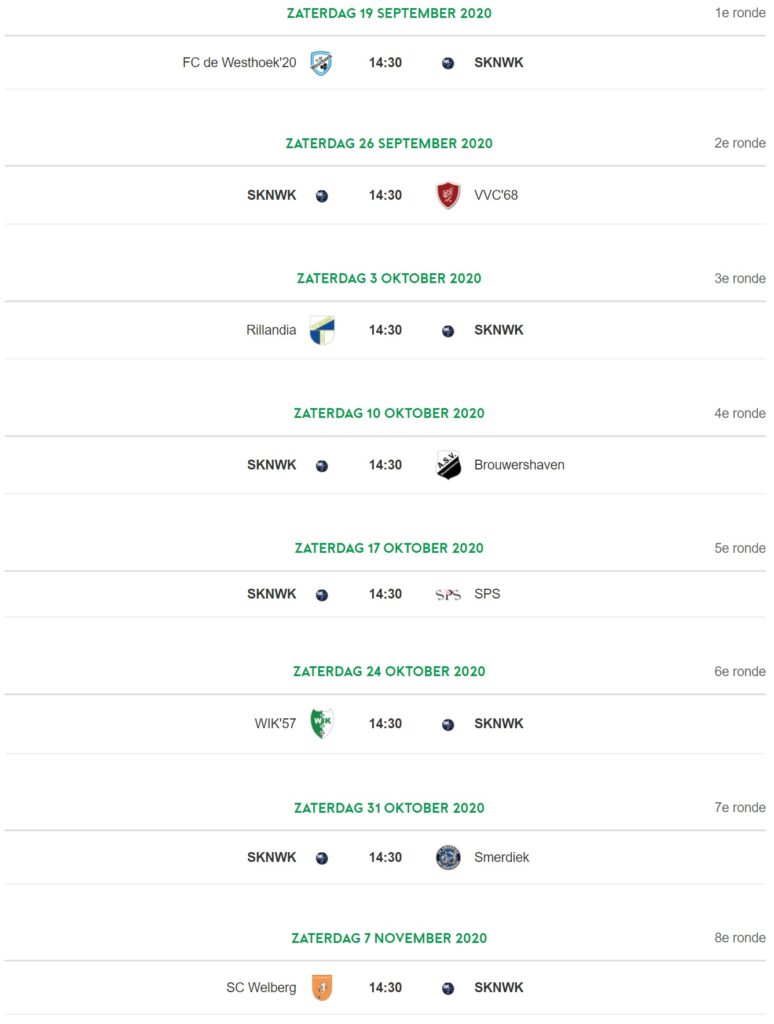Click the Rillandia club crest

tap(322, 330)
